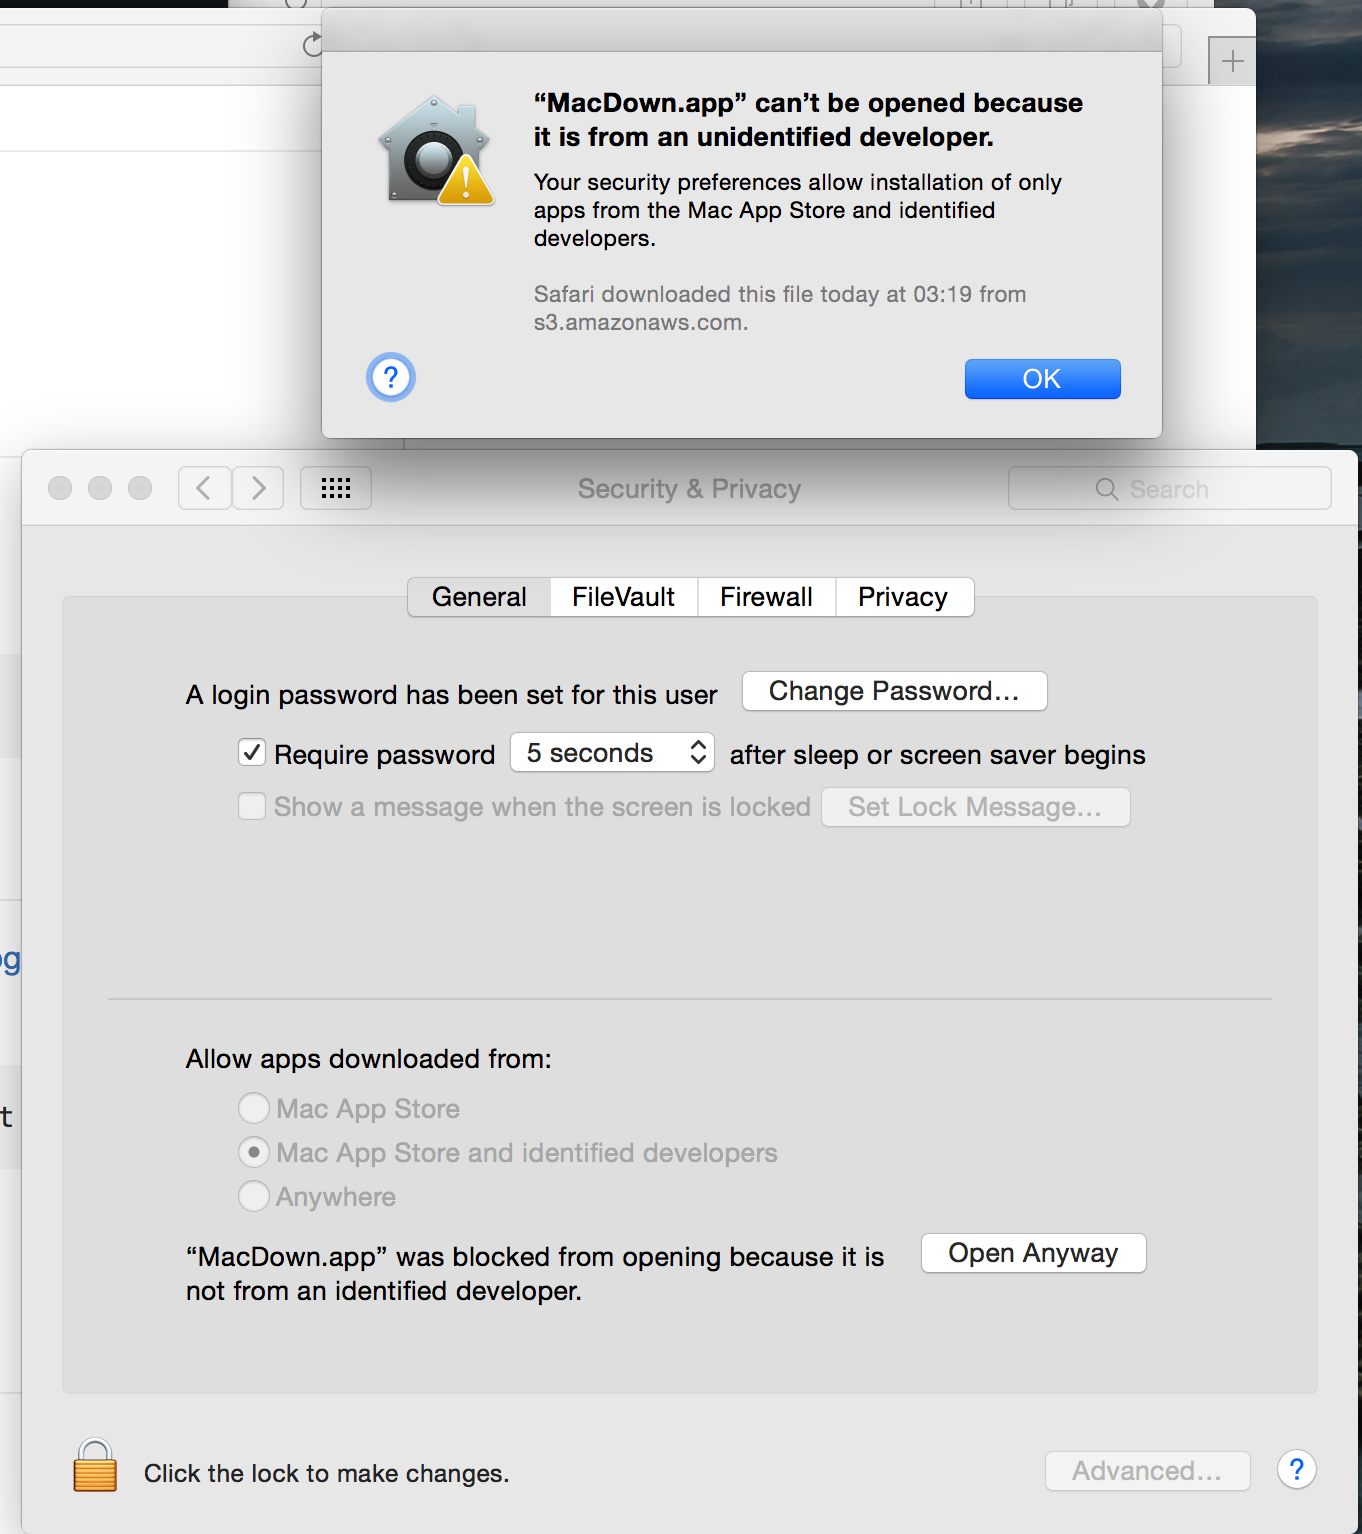Screen dimensions: 1362x1534
Task: Click the s3.amazonaws.com download source text
Action: pyautogui.click(x=640, y=323)
